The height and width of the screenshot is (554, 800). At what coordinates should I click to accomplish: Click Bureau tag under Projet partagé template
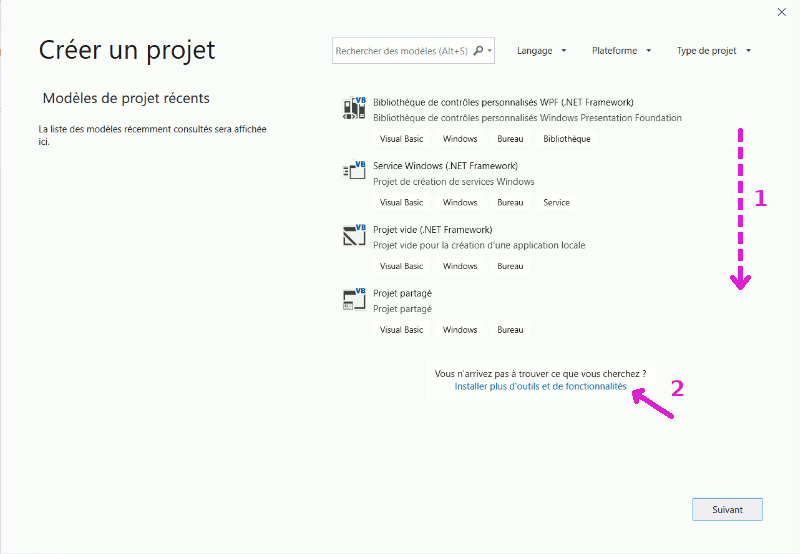tap(510, 330)
